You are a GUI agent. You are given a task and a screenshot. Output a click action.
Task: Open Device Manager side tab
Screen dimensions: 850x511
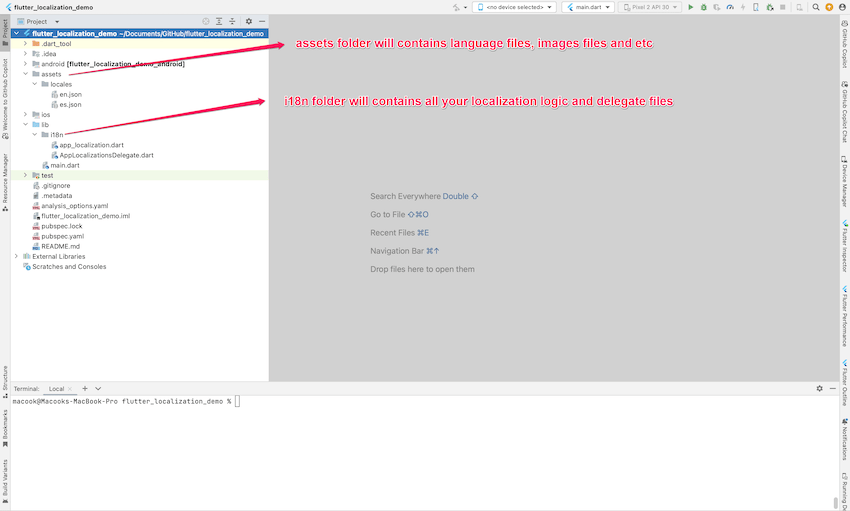pos(845,182)
